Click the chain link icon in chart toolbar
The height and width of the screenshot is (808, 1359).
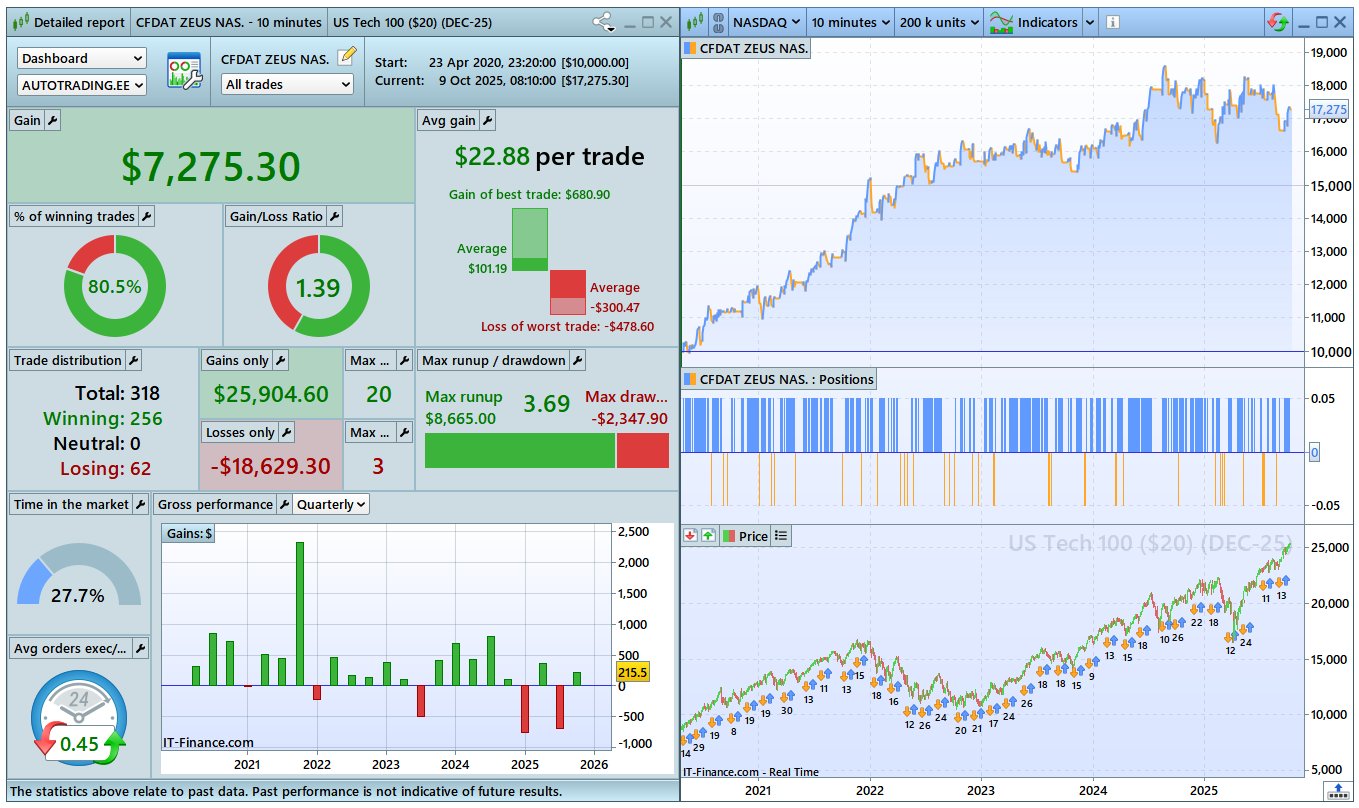click(x=716, y=22)
